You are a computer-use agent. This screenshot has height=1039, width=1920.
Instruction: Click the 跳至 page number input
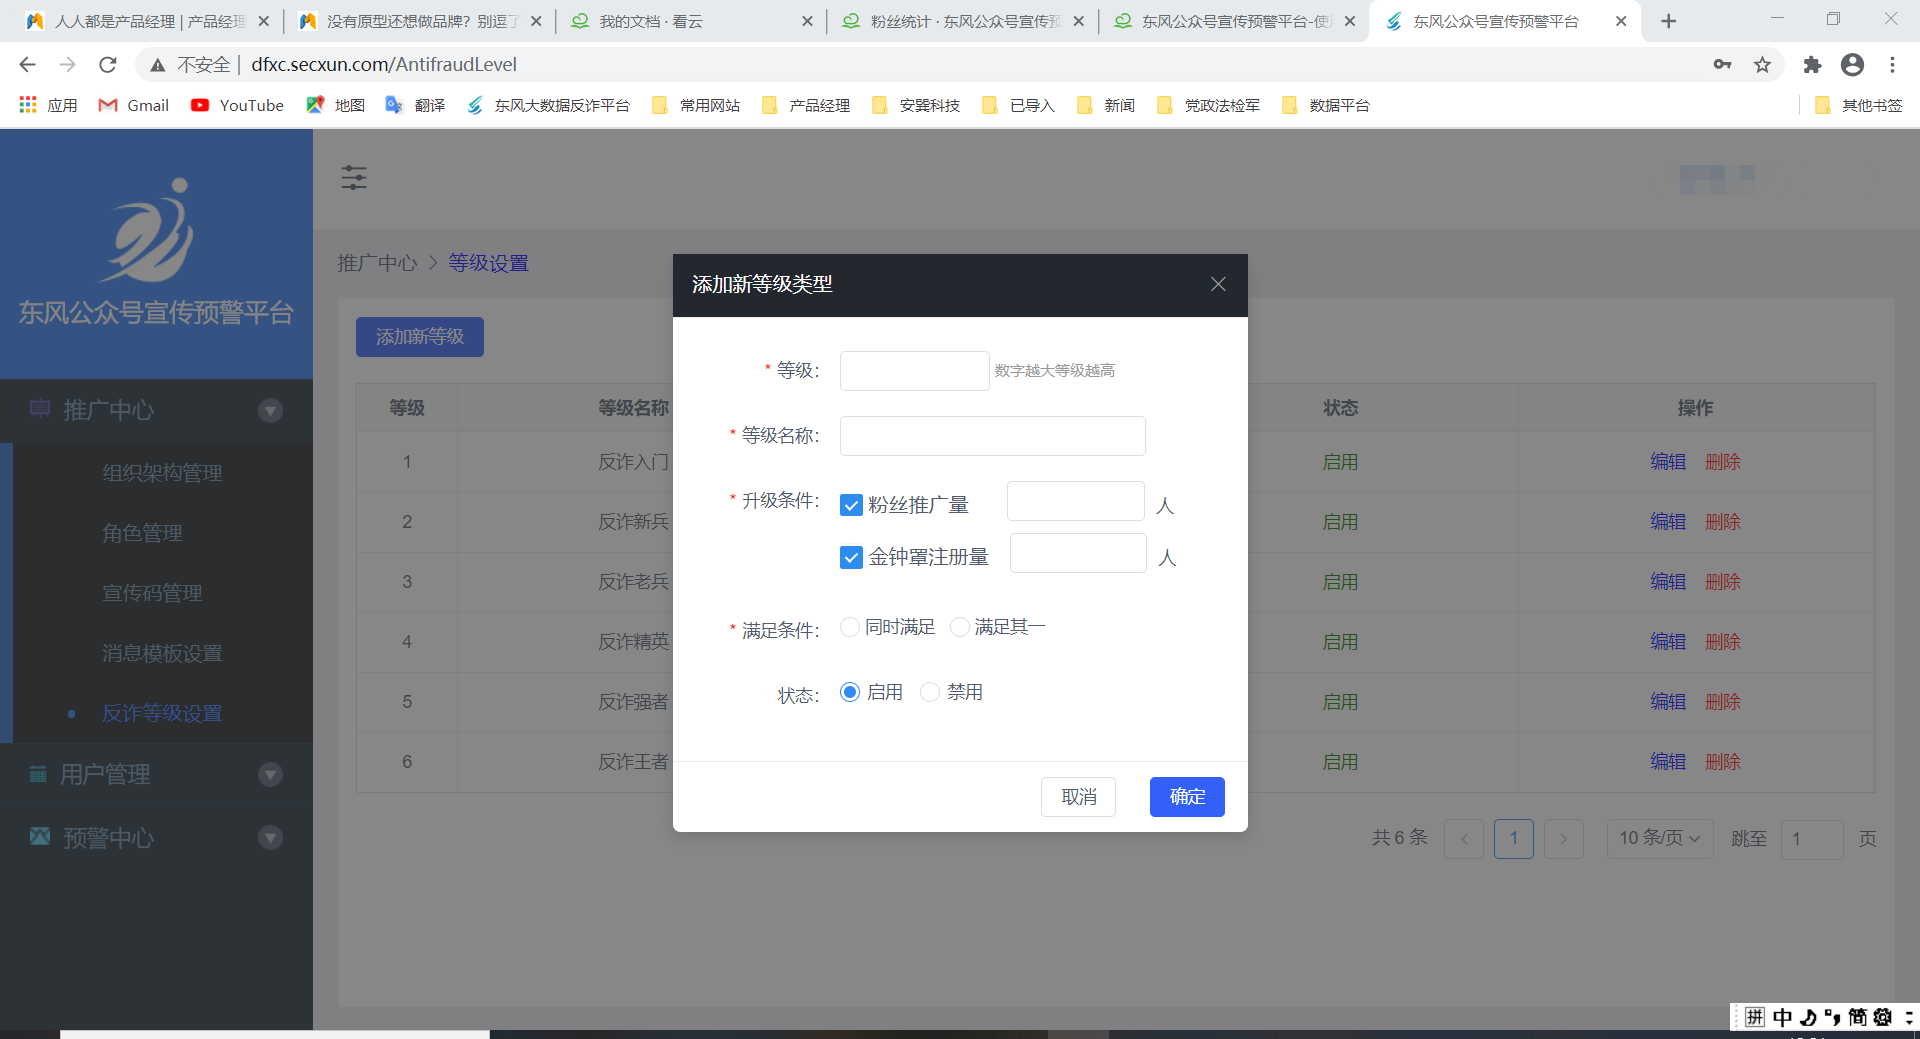1812,839
